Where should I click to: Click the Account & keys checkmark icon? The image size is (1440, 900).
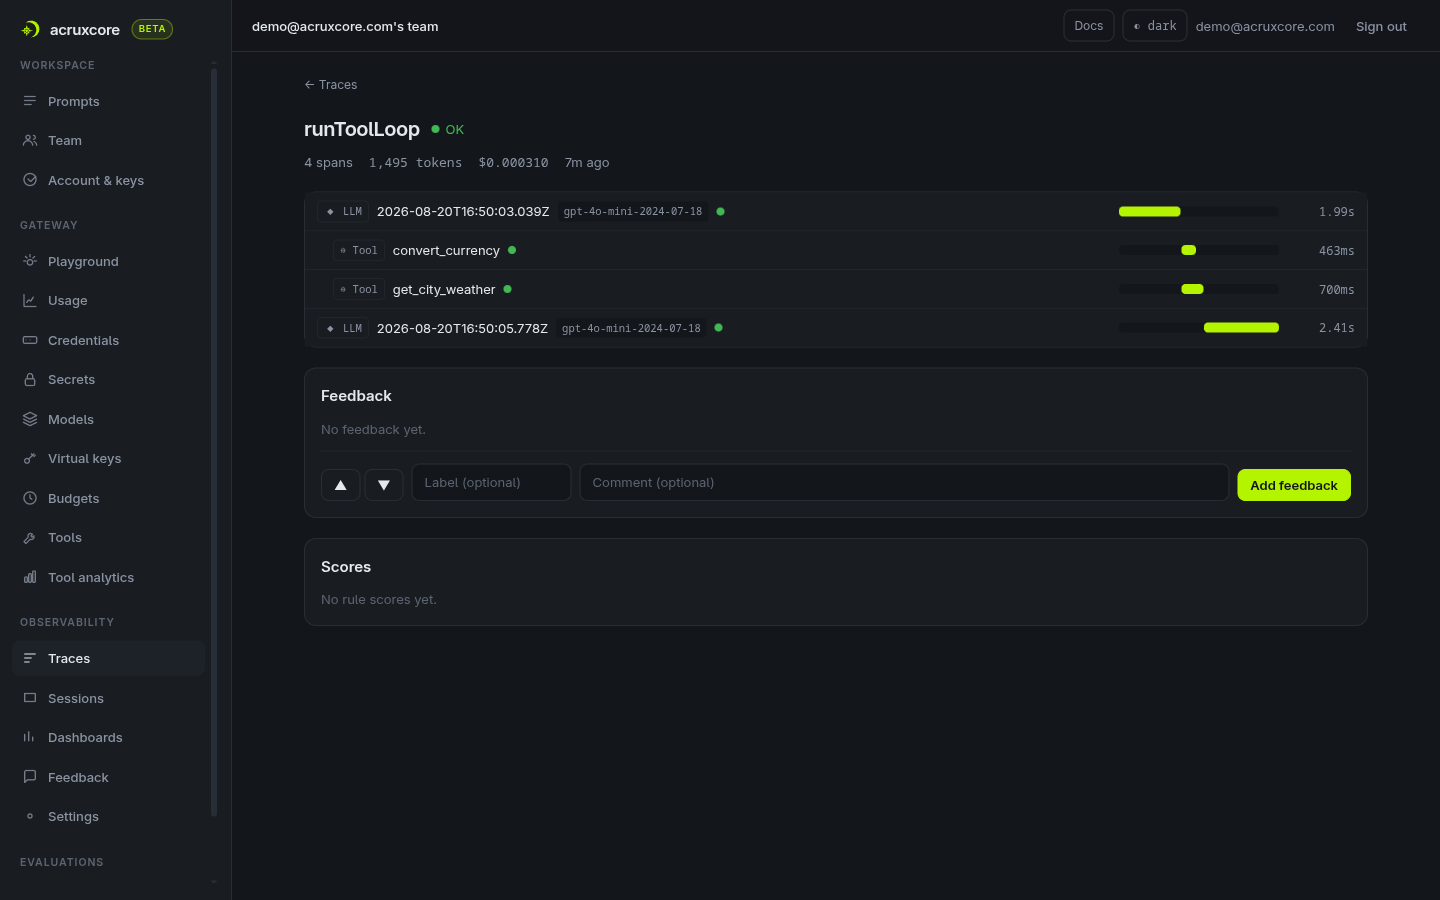pyautogui.click(x=30, y=180)
